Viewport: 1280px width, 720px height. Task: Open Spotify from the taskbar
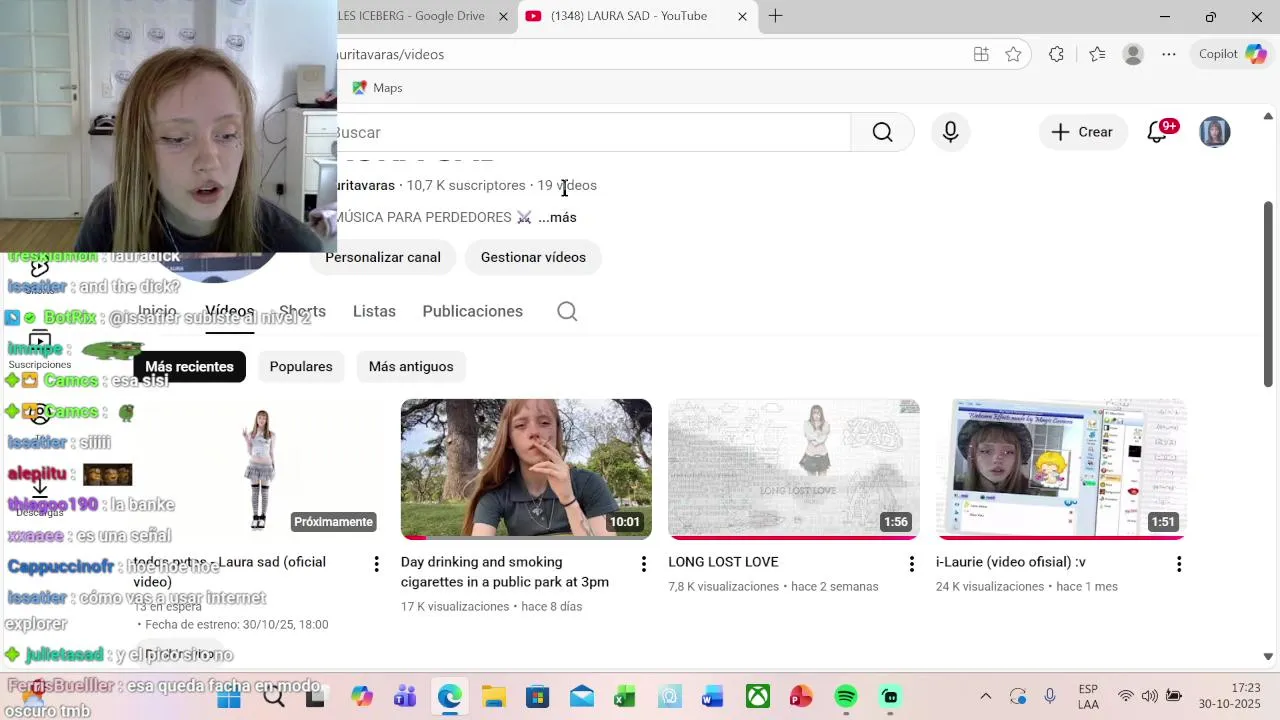pos(846,696)
